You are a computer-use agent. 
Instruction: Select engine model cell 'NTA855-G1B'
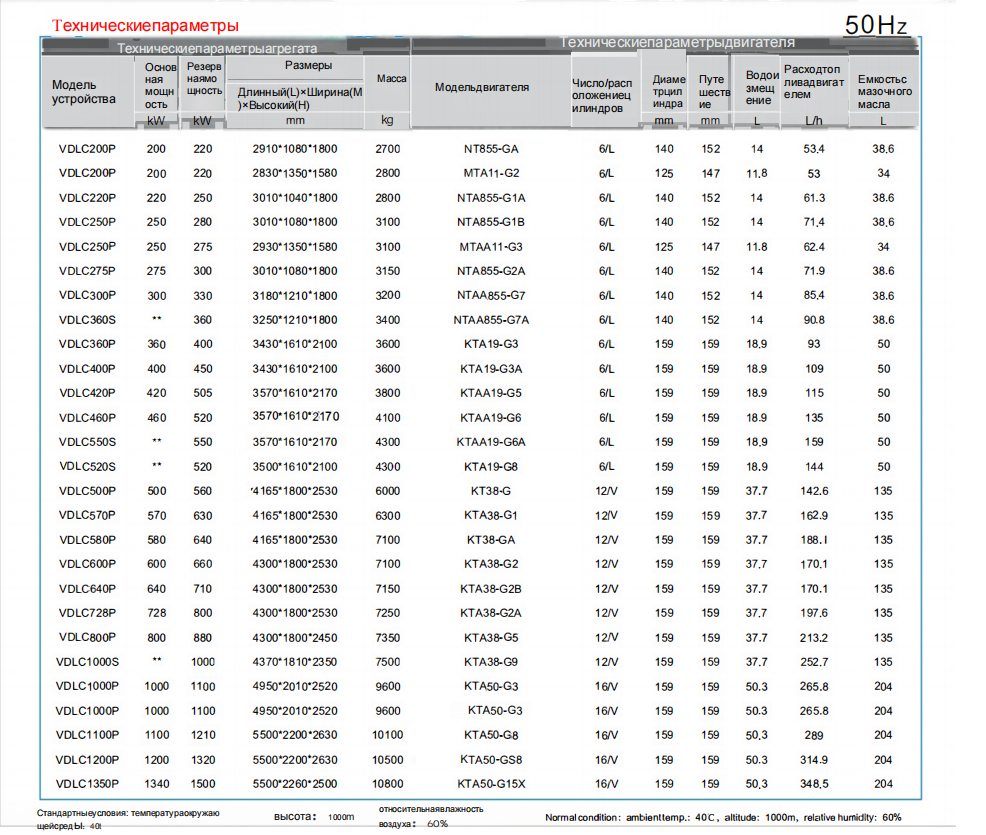[x=491, y=222]
